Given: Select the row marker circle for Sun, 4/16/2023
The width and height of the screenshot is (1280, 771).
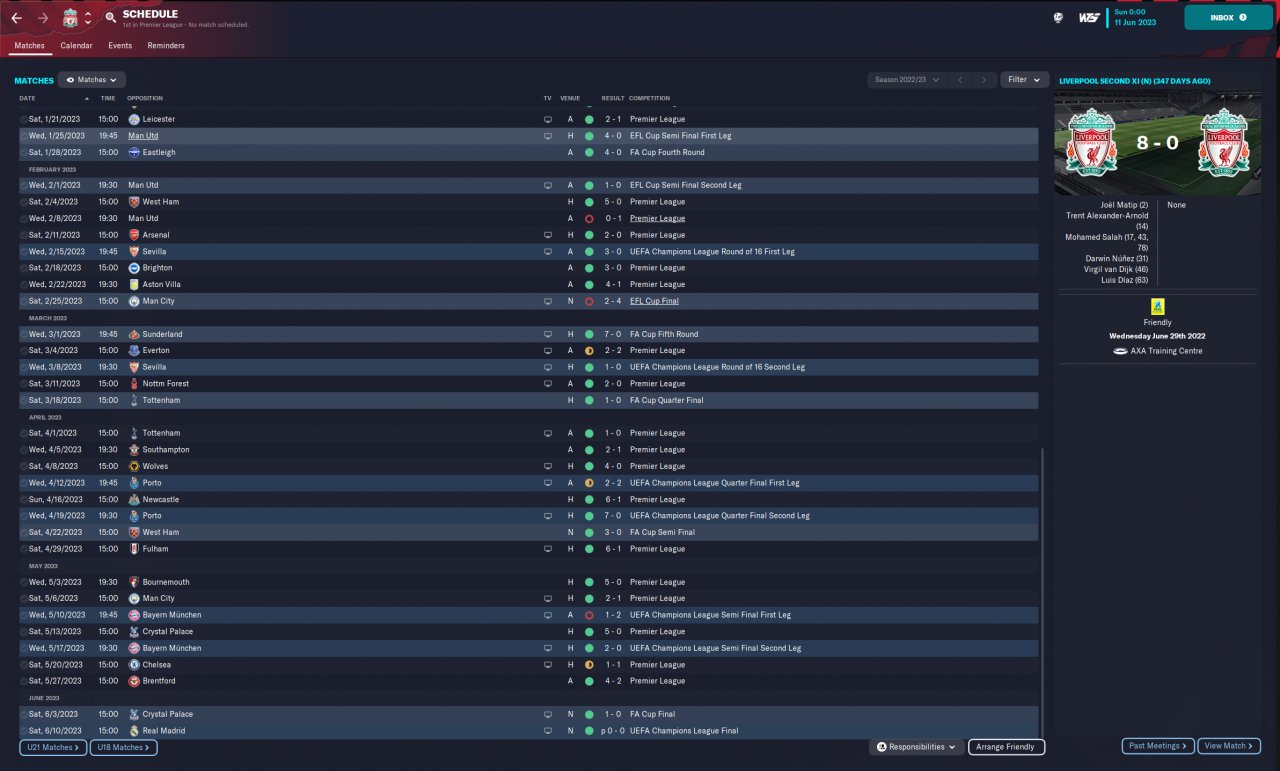Looking at the screenshot, I should pos(24,499).
